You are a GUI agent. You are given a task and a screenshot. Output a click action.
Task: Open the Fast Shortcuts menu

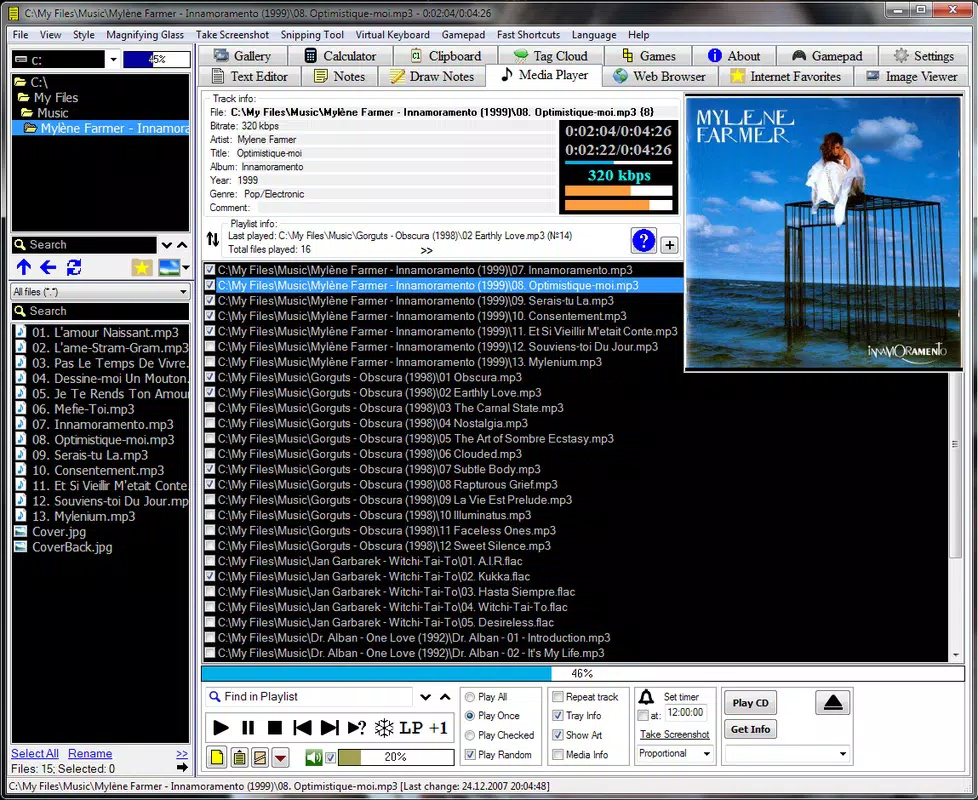click(x=528, y=35)
